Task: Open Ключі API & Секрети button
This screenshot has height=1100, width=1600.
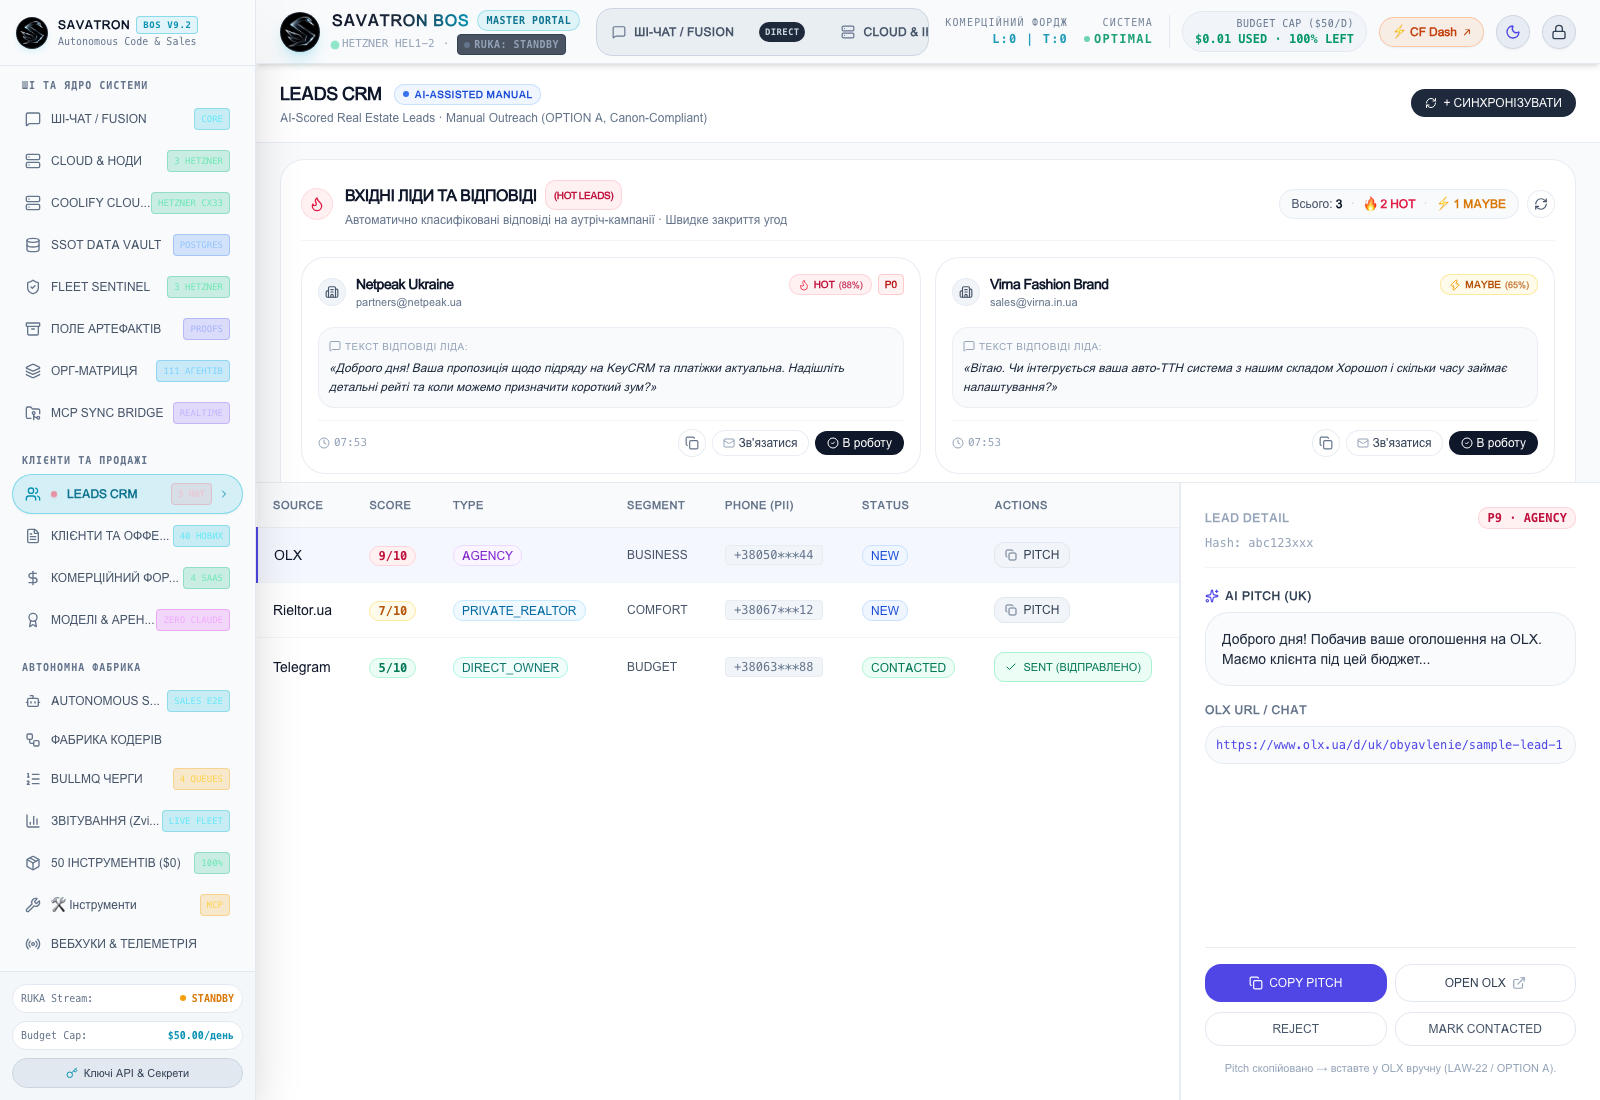Action: [x=127, y=1073]
